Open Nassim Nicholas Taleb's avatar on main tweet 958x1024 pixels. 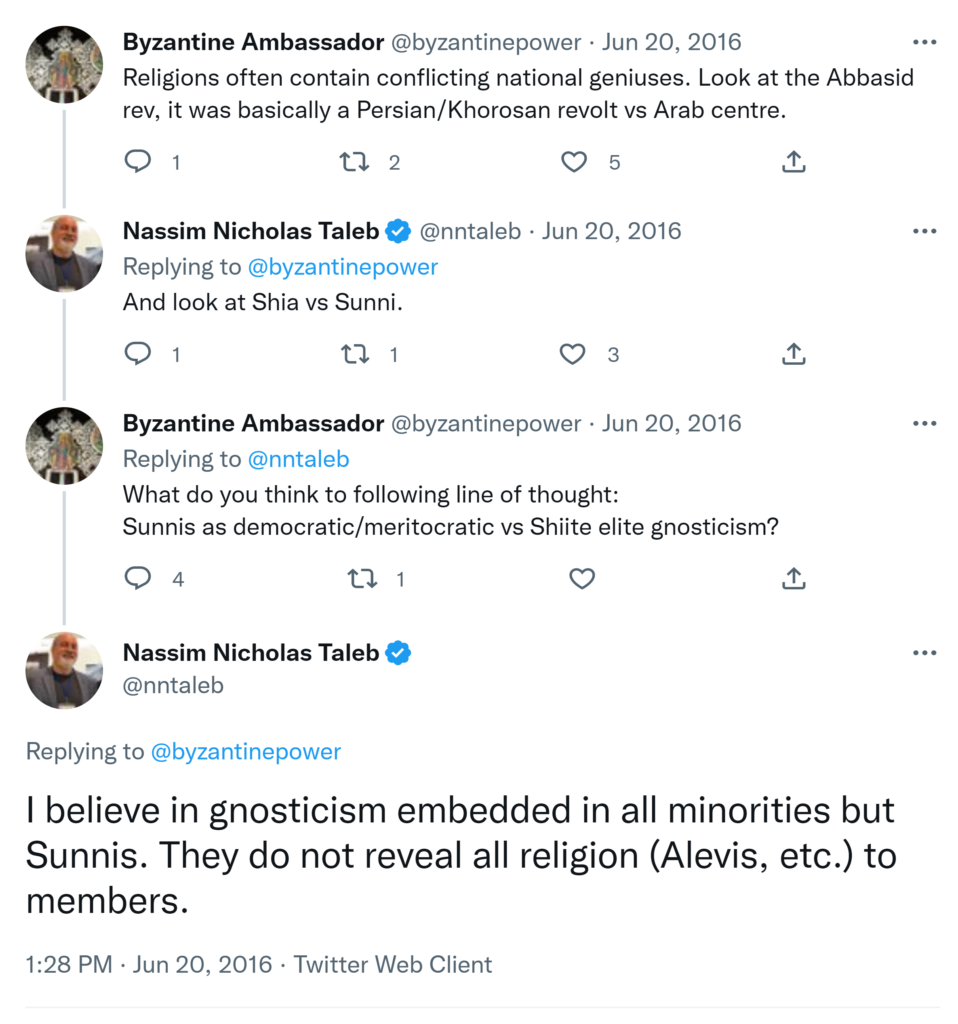pyautogui.click(x=64, y=670)
